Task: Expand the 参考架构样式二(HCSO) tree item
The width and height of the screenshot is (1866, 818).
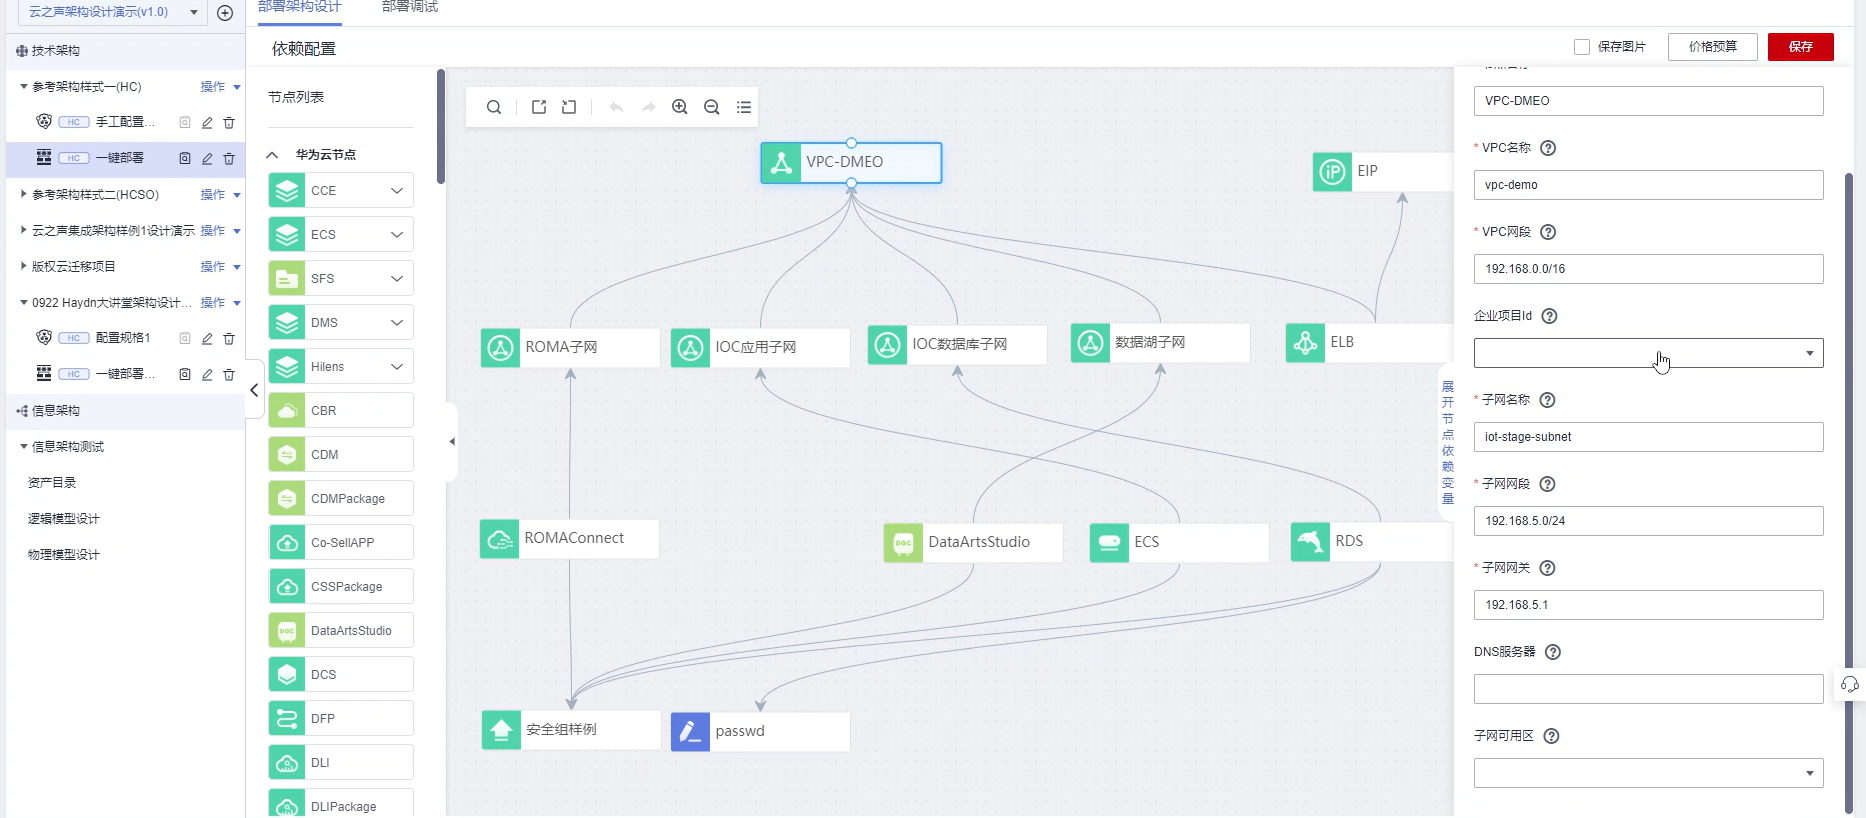Action: 24,194
